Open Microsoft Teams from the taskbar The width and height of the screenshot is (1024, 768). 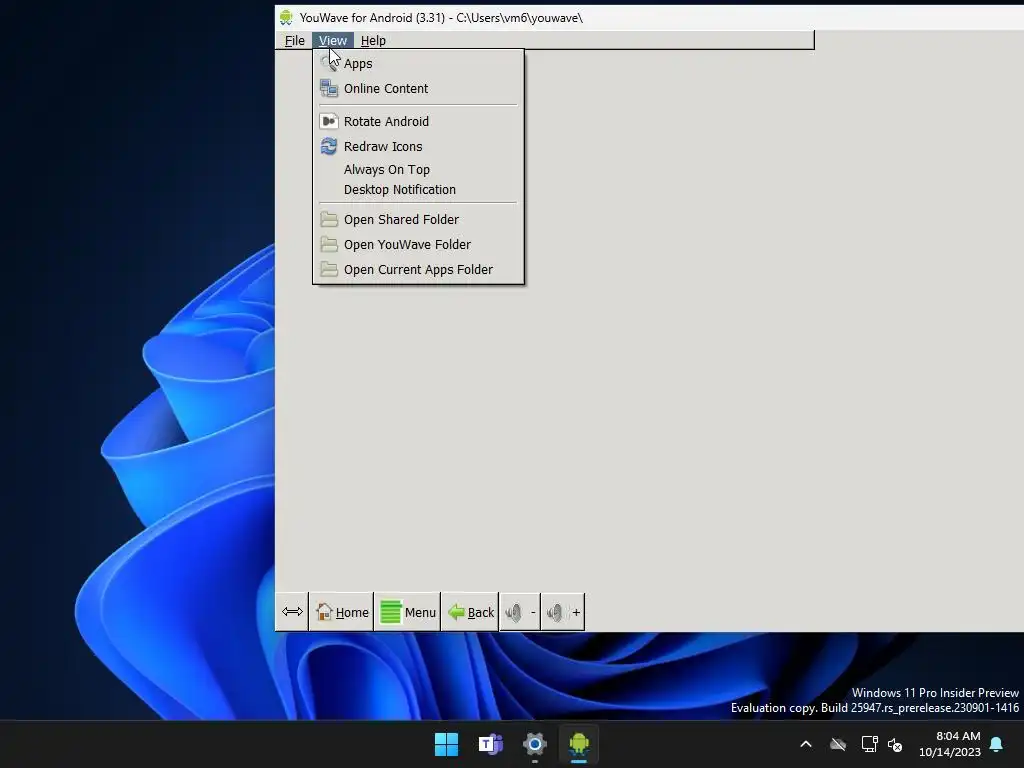[490, 744]
